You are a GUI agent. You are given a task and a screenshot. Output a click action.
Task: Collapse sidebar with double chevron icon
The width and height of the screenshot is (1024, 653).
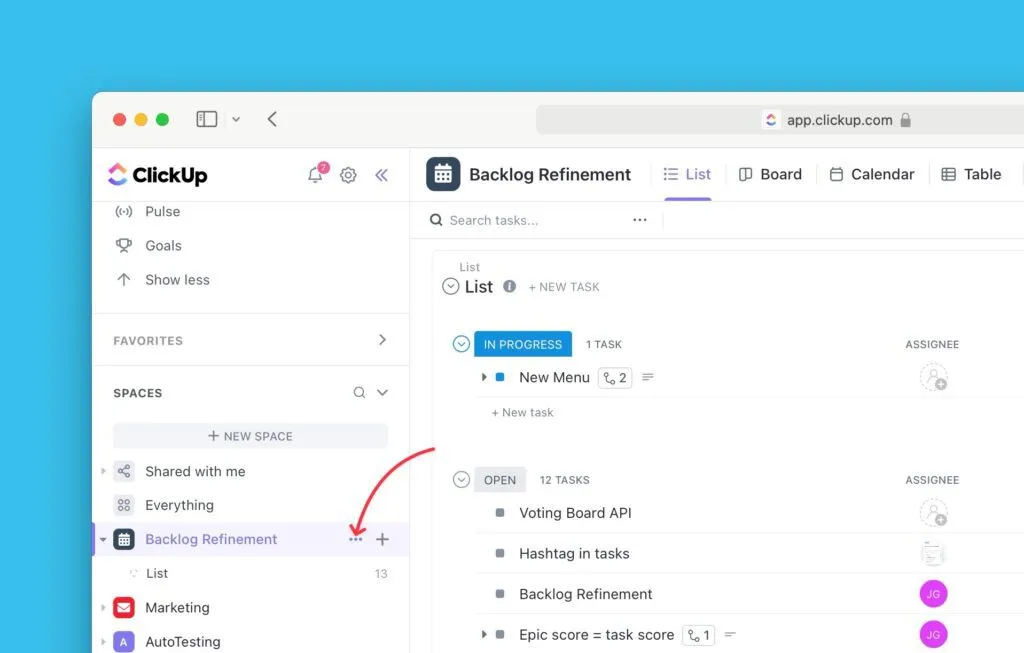click(x=381, y=175)
